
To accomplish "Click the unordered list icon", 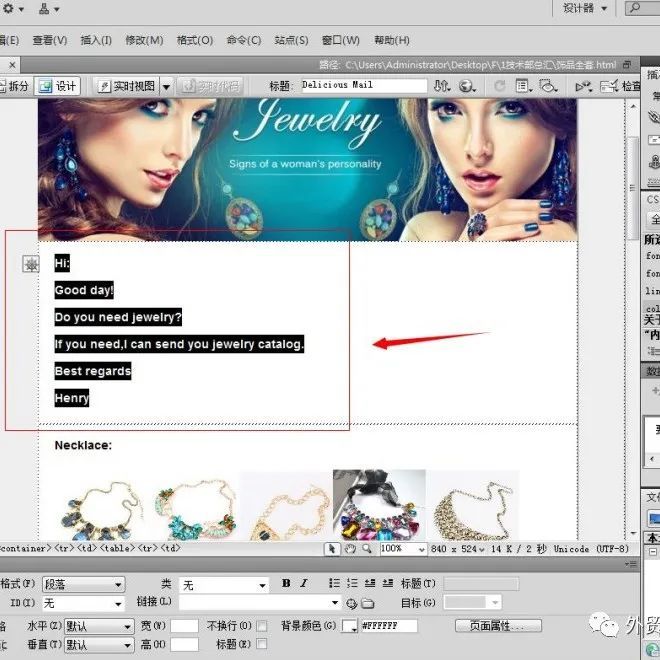I will pos(334,583).
